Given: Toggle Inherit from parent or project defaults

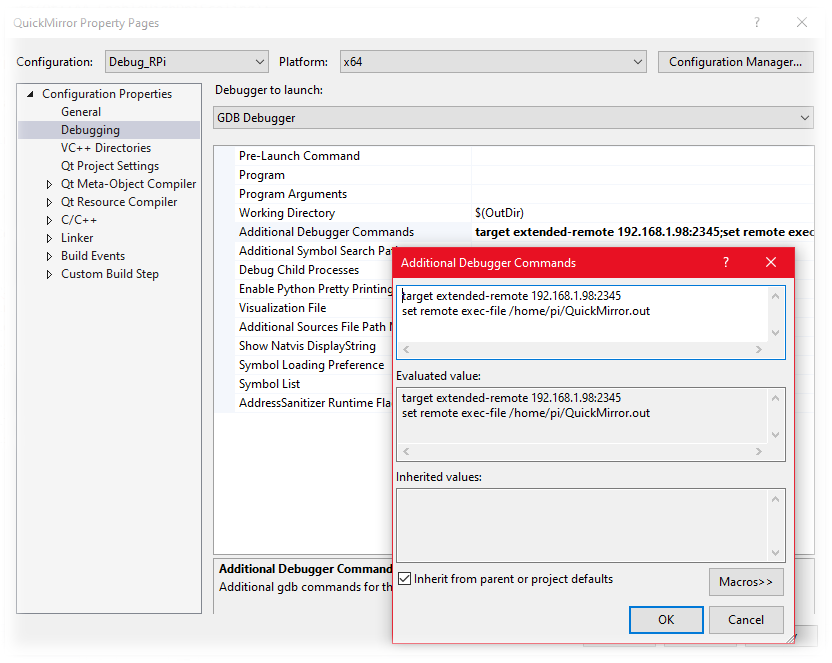Looking at the screenshot, I should (405, 579).
